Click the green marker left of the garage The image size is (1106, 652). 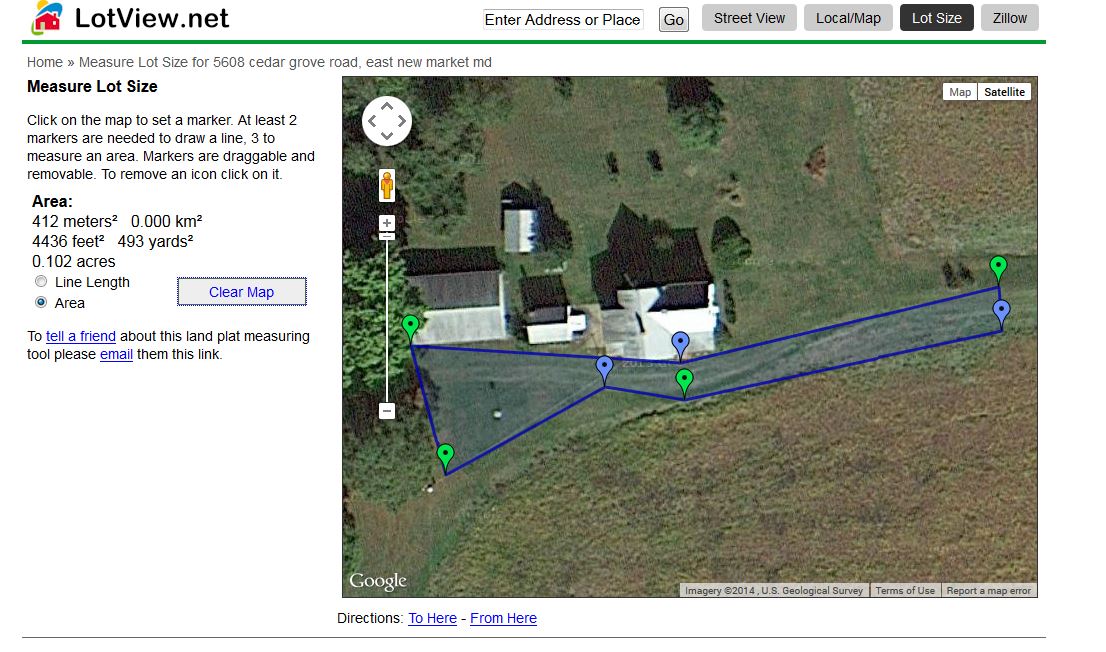tap(411, 330)
